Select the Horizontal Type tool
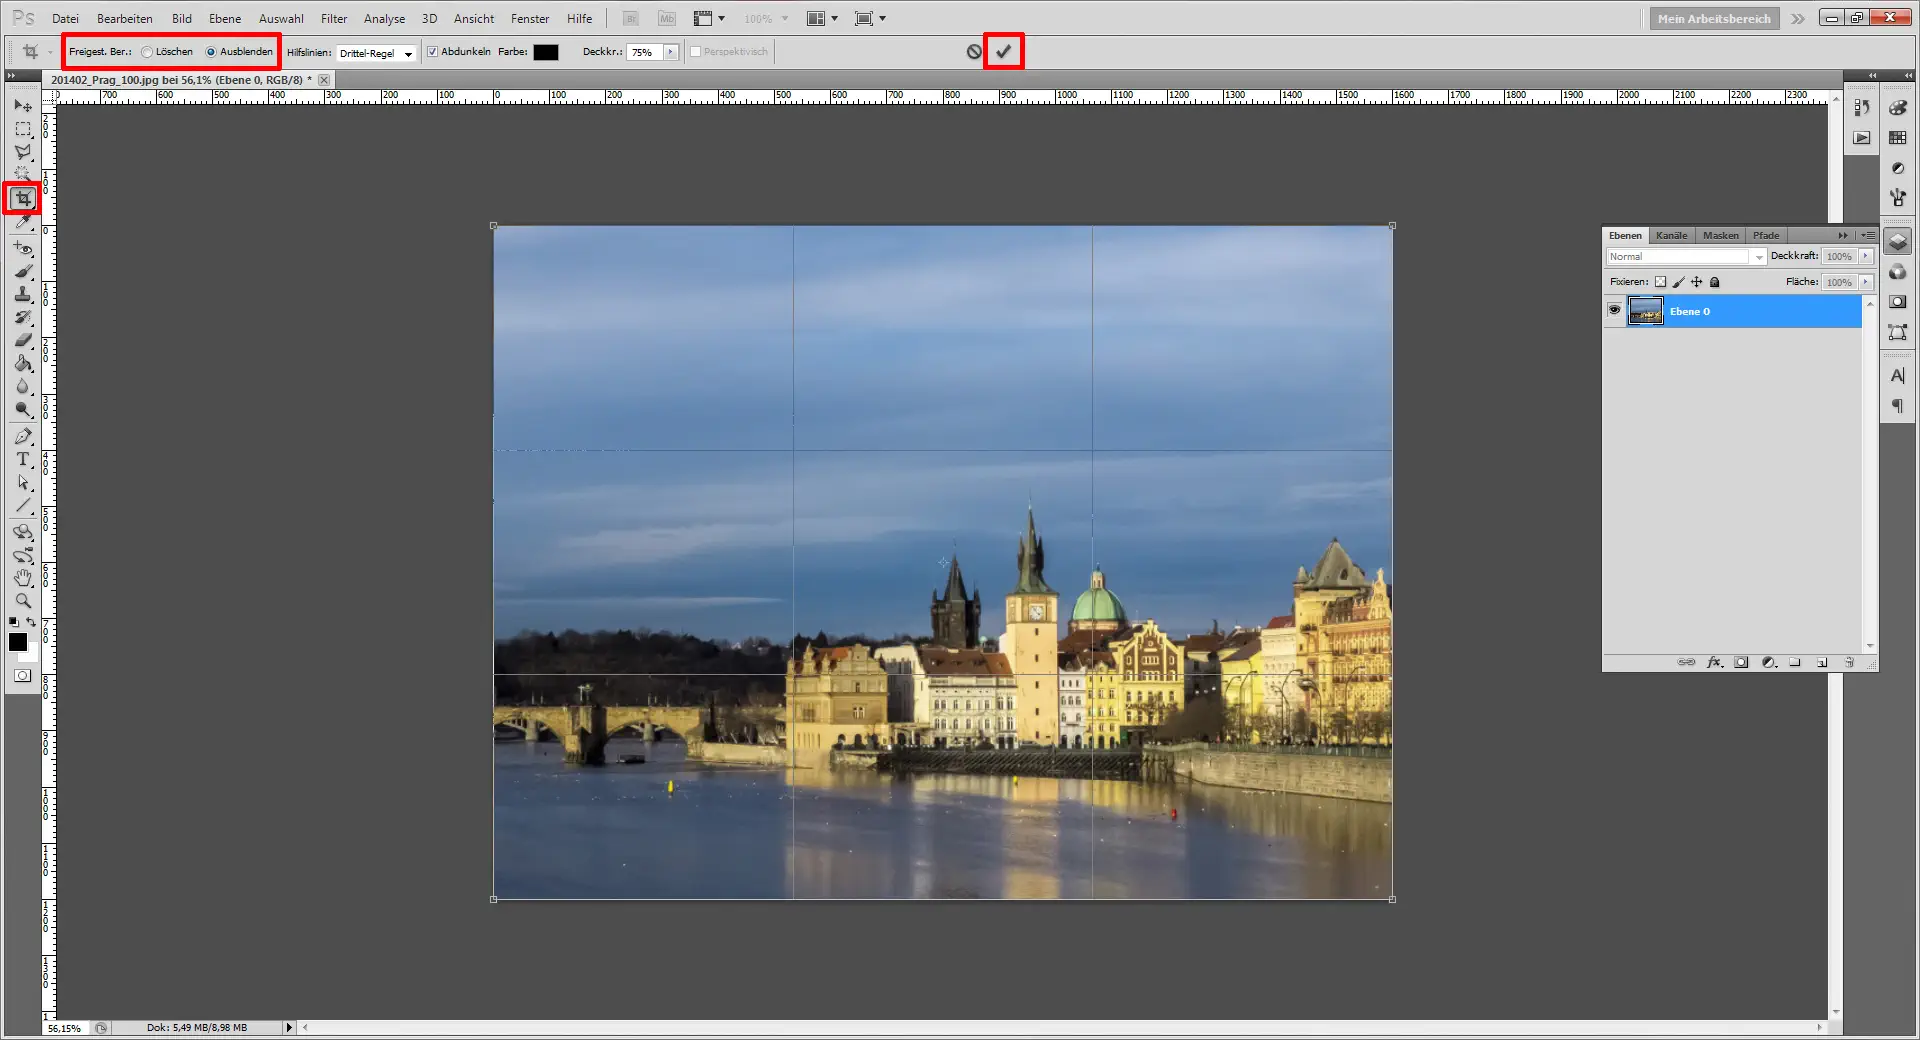The image size is (1920, 1040). coord(24,460)
